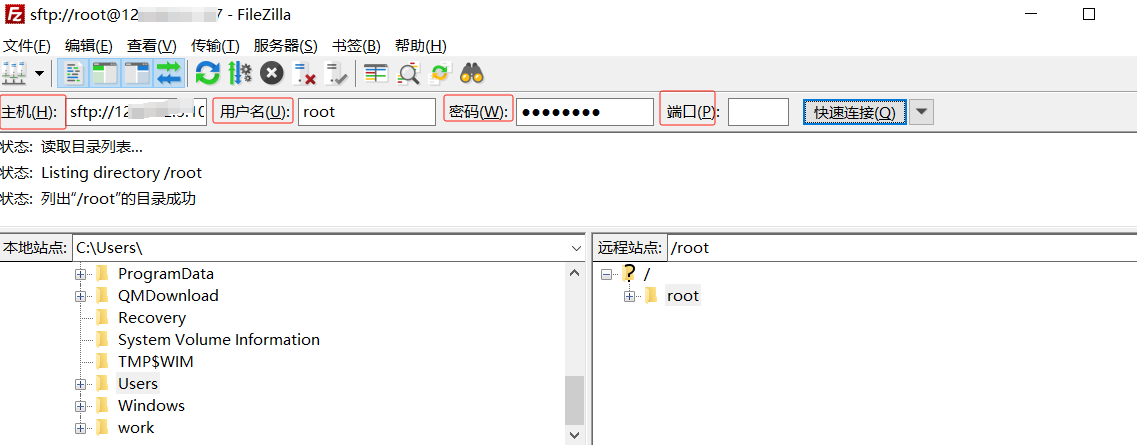Toggle the message log display
The height and width of the screenshot is (445, 1137).
(74, 72)
